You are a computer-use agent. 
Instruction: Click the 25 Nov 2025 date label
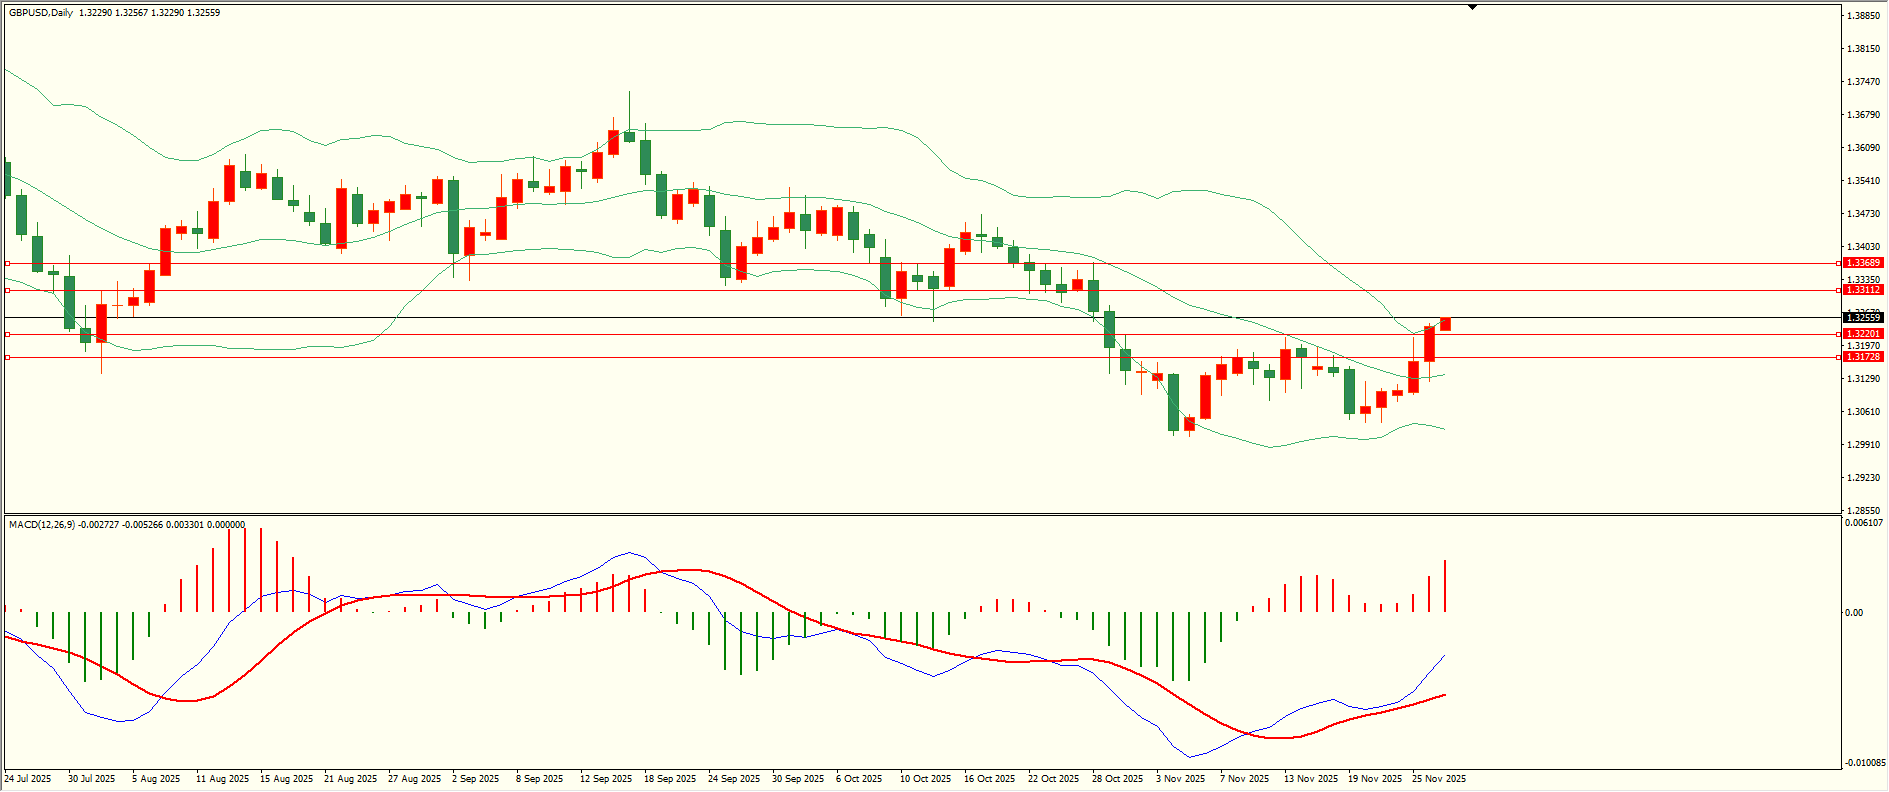[x=1438, y=779]
